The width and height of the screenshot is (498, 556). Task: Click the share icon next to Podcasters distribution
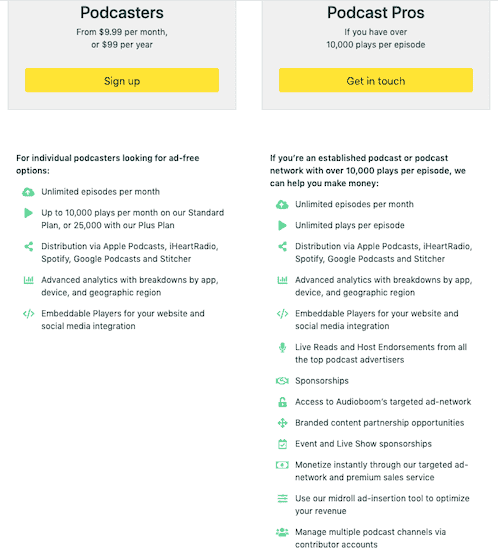tap(29, 246)
